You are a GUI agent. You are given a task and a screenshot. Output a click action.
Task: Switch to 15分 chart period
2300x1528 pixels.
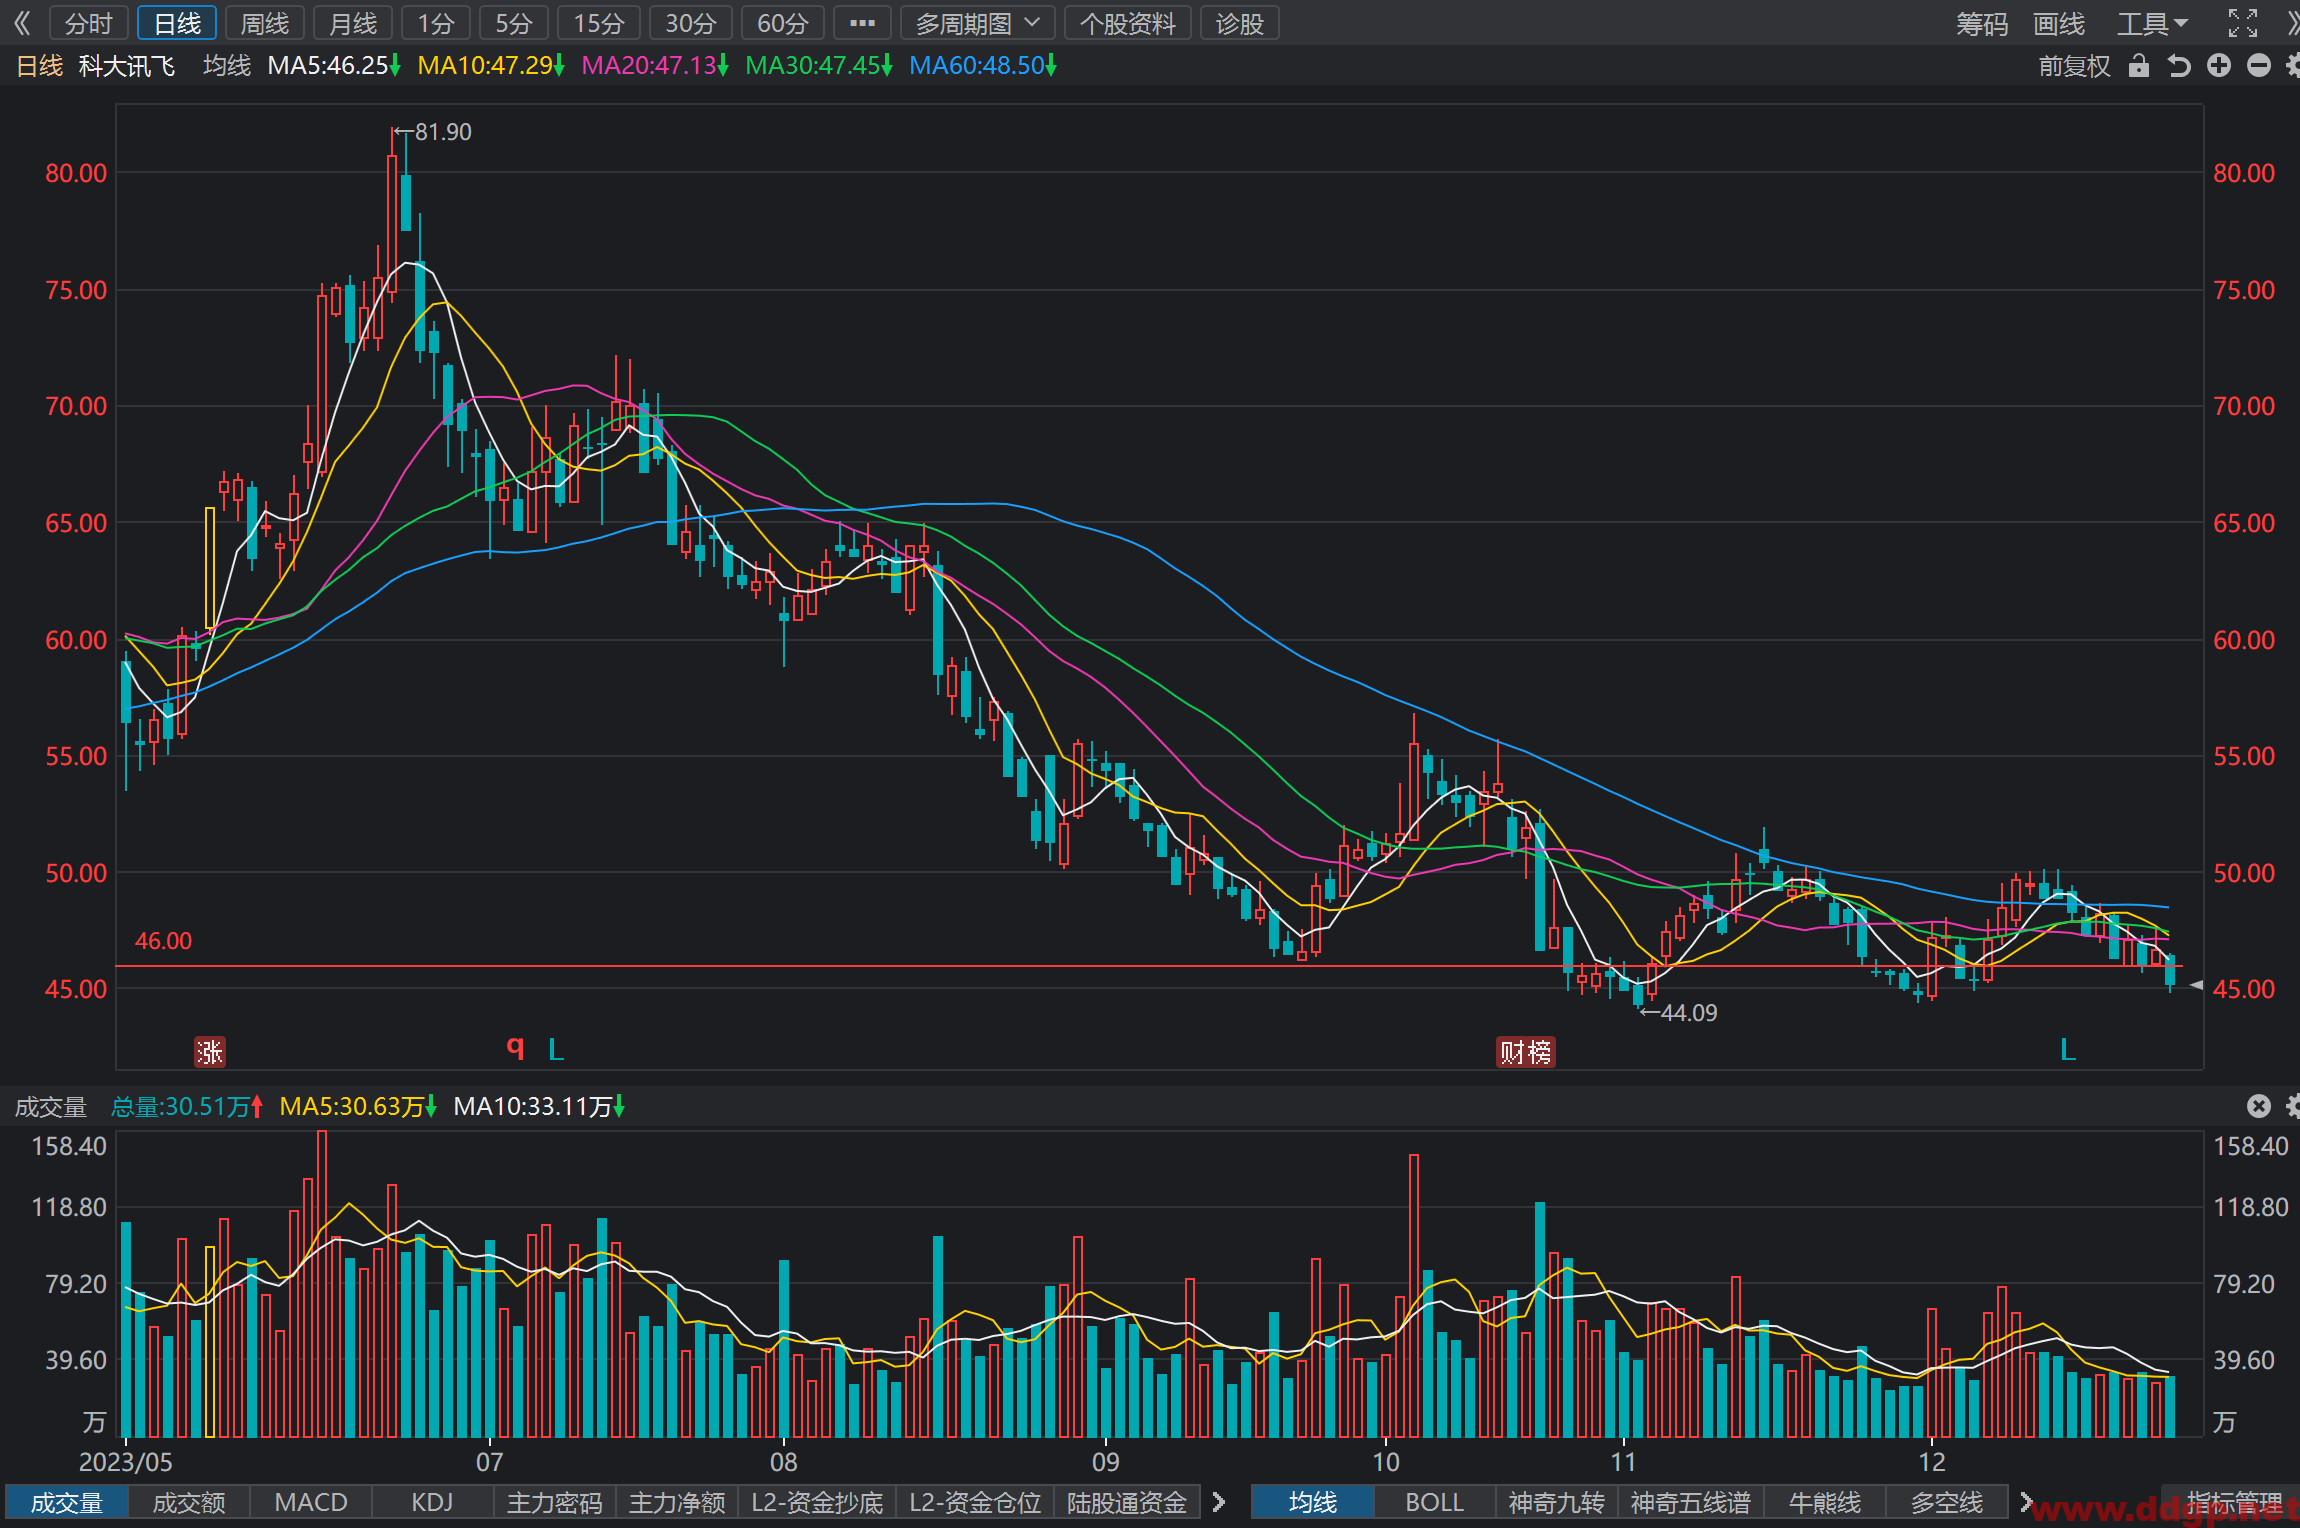[x=599, y=23]
